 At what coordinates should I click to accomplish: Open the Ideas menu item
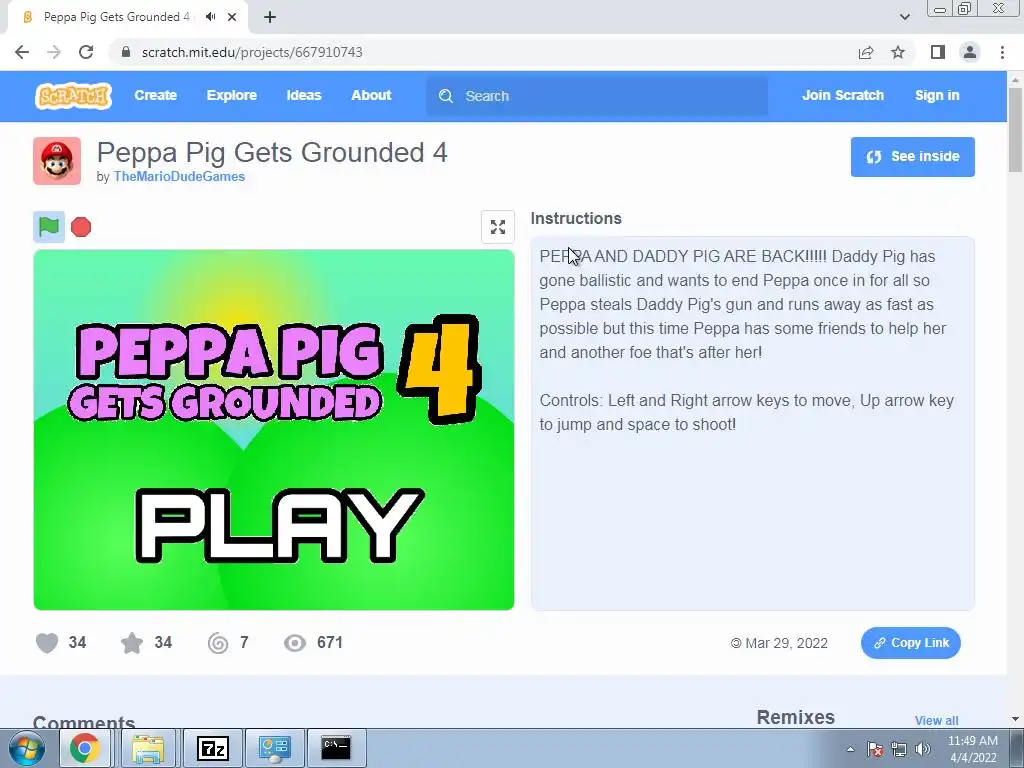[304, 95]
